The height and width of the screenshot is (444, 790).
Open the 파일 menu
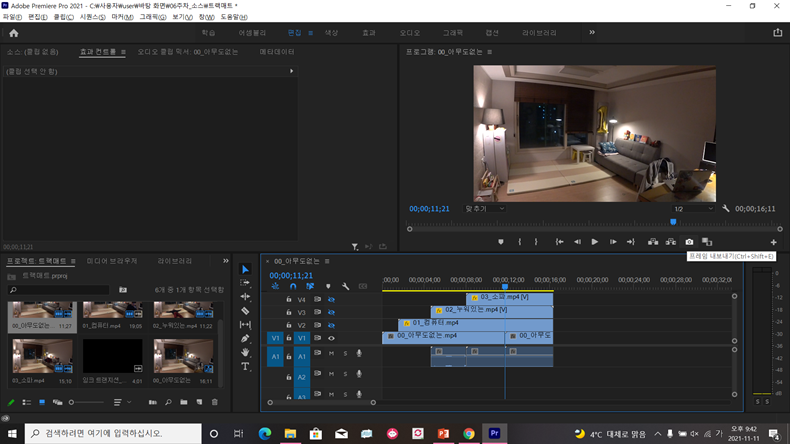[x=12, y=17]
